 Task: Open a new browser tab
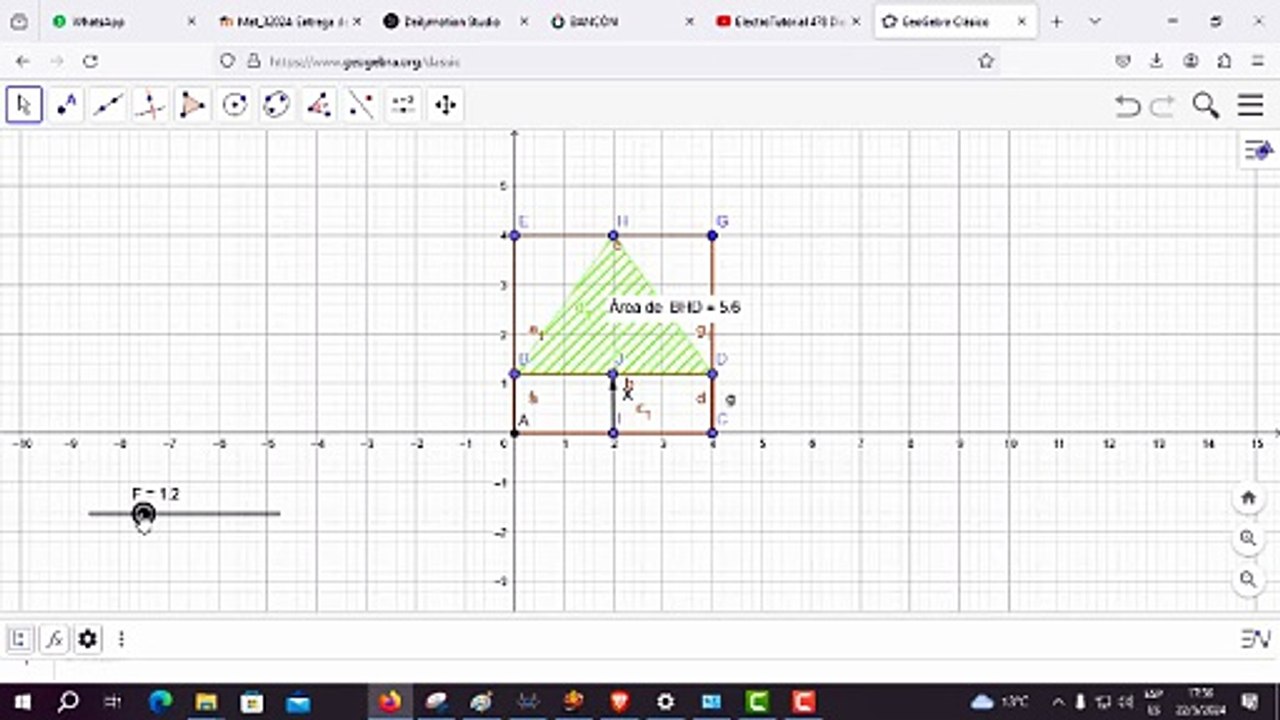coord(1056,21)
